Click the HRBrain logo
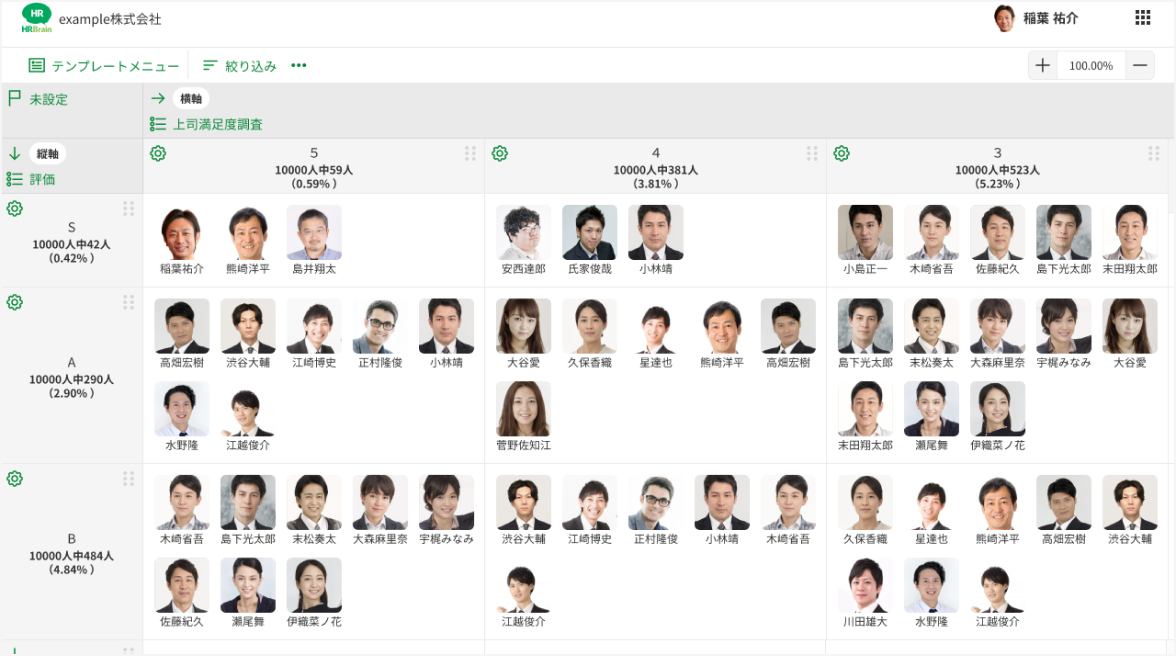Viewport: 1176px width, 656px height. pos(36,18)
